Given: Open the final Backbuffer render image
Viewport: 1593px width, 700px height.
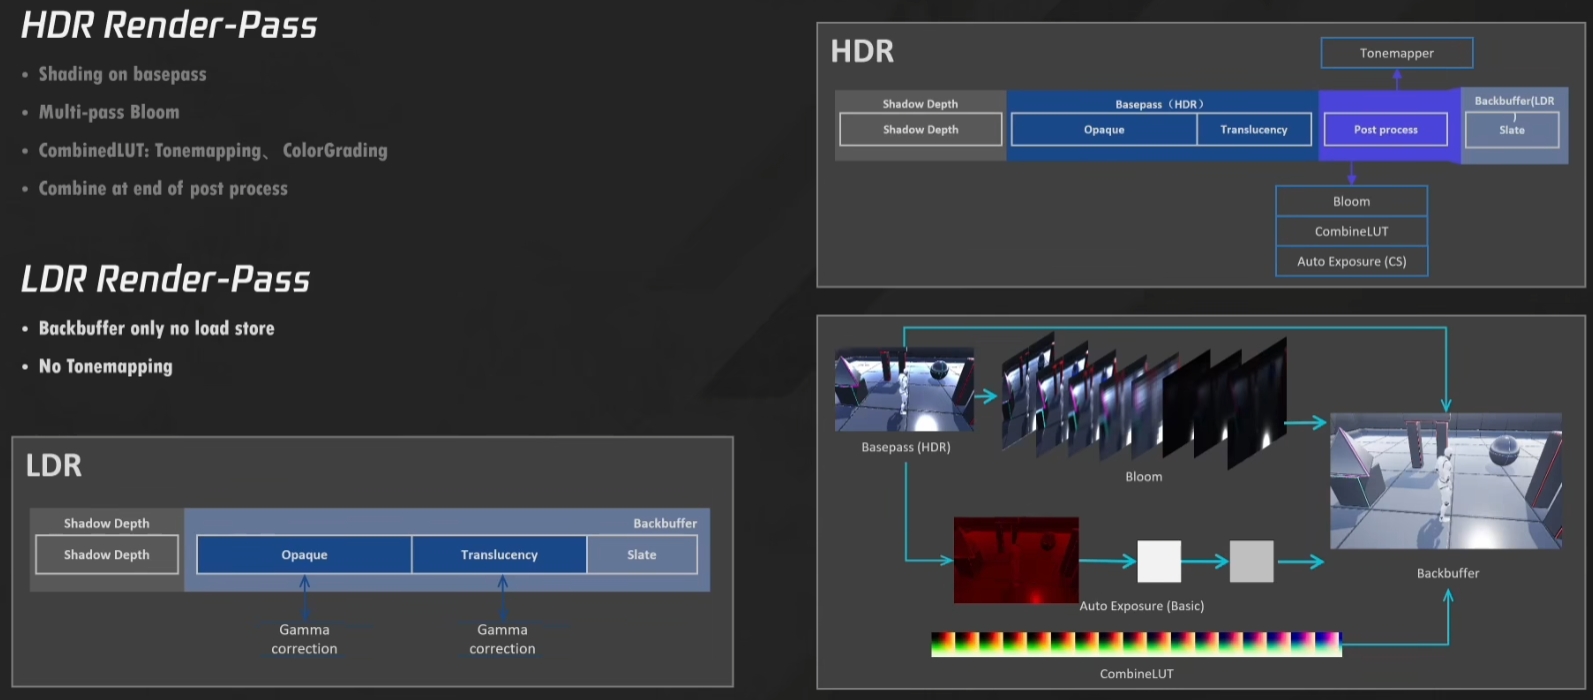Looking at the screenshot, I should 1446,482.
